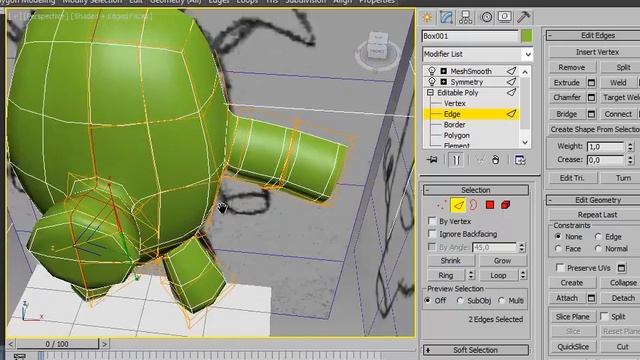
Task: Select Edge selection mode icon
Action: [458, 205]
